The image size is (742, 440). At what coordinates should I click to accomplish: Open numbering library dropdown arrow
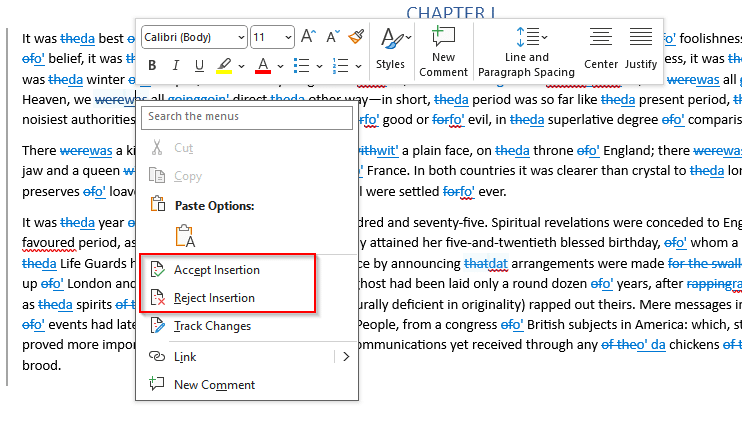pyautogui.click(x=358, y=66)
